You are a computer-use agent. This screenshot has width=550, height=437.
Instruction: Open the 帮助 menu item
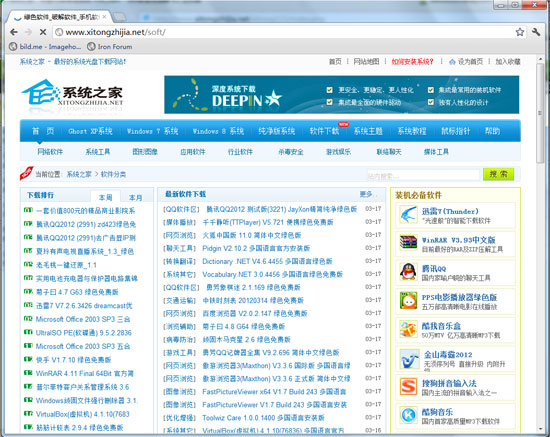tap(492, 131)
